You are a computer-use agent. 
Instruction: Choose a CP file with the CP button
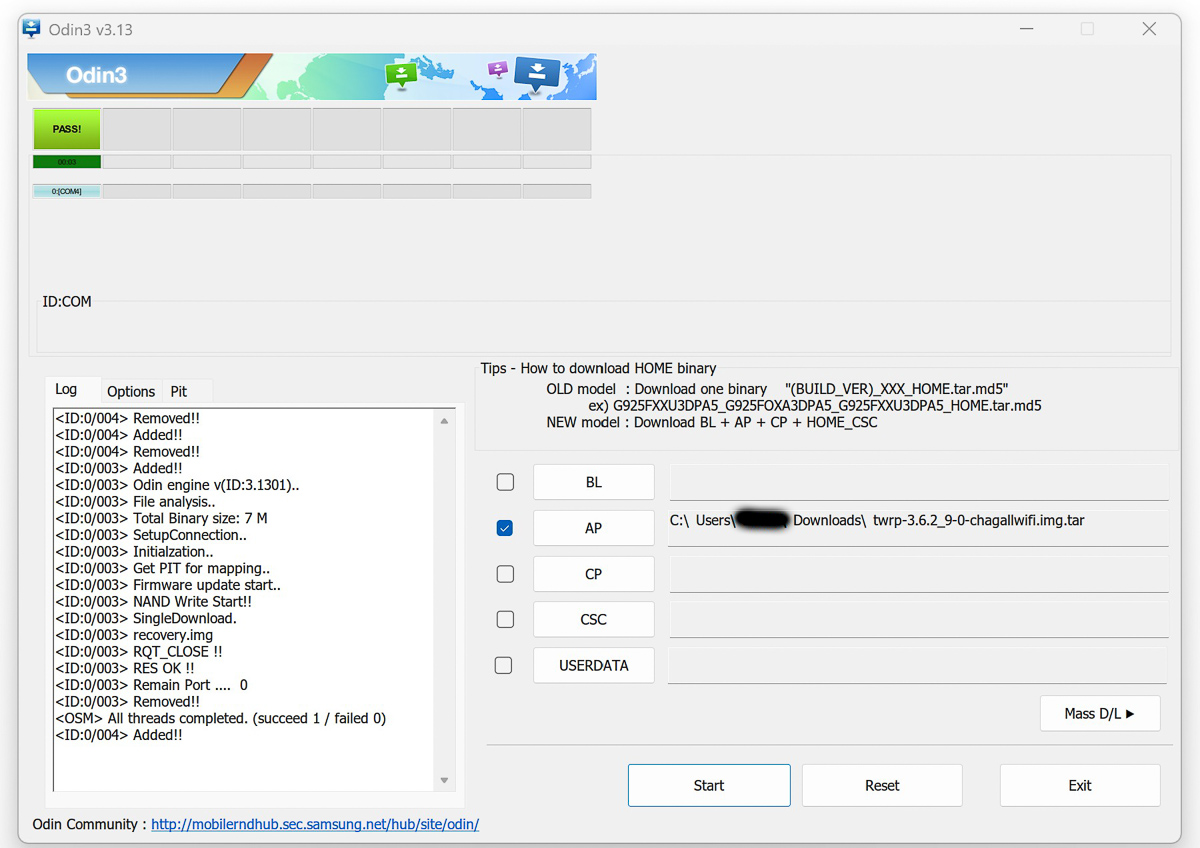[594, 574]
